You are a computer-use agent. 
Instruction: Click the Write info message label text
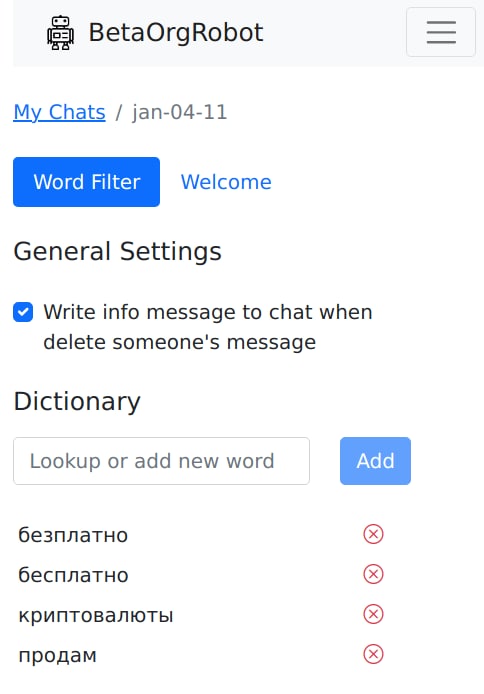tap(207, 327)
